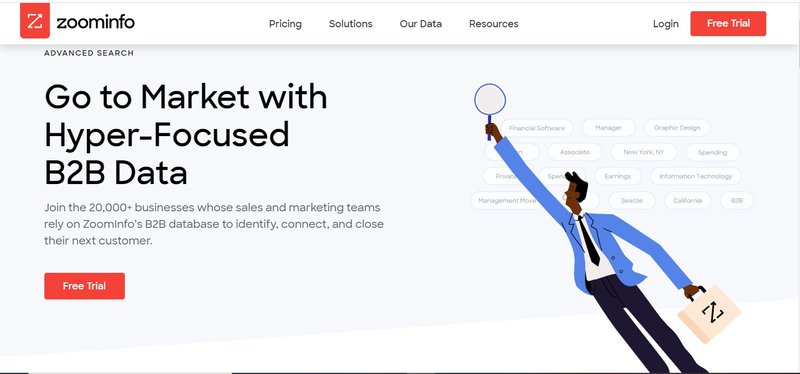Image resolution: width=800 pixels, height=374 pixels.
Task: Select the Financial Software tag
Action: 537,128
